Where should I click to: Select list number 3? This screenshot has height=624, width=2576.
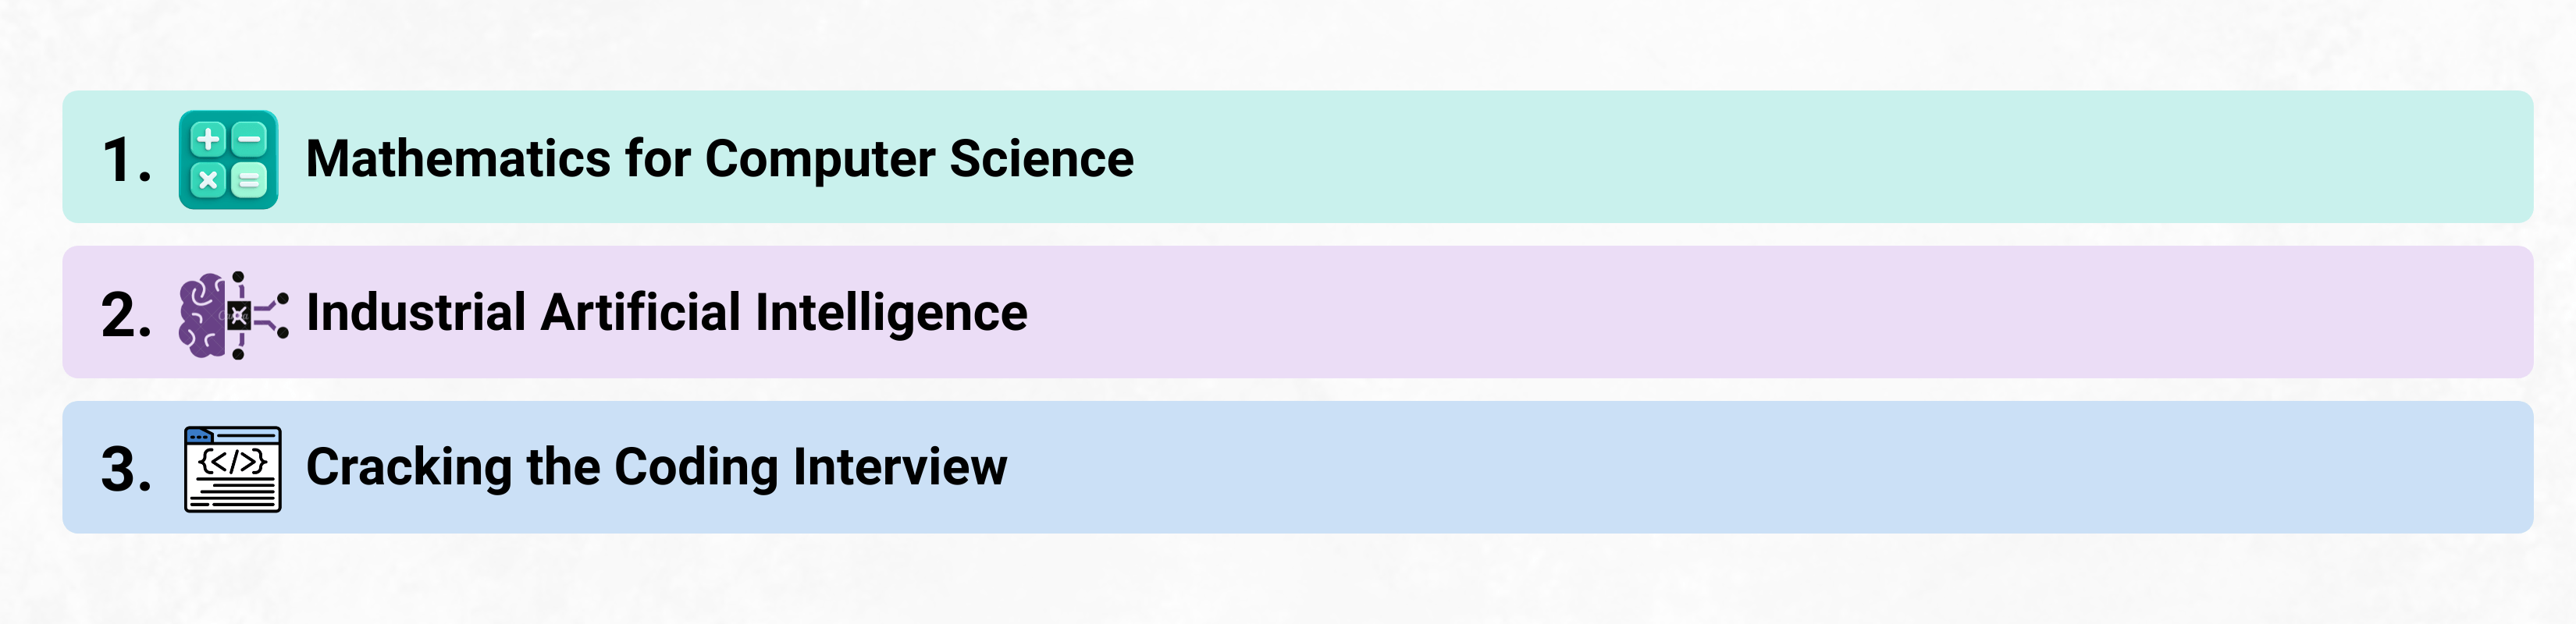(x=126, y=470)
